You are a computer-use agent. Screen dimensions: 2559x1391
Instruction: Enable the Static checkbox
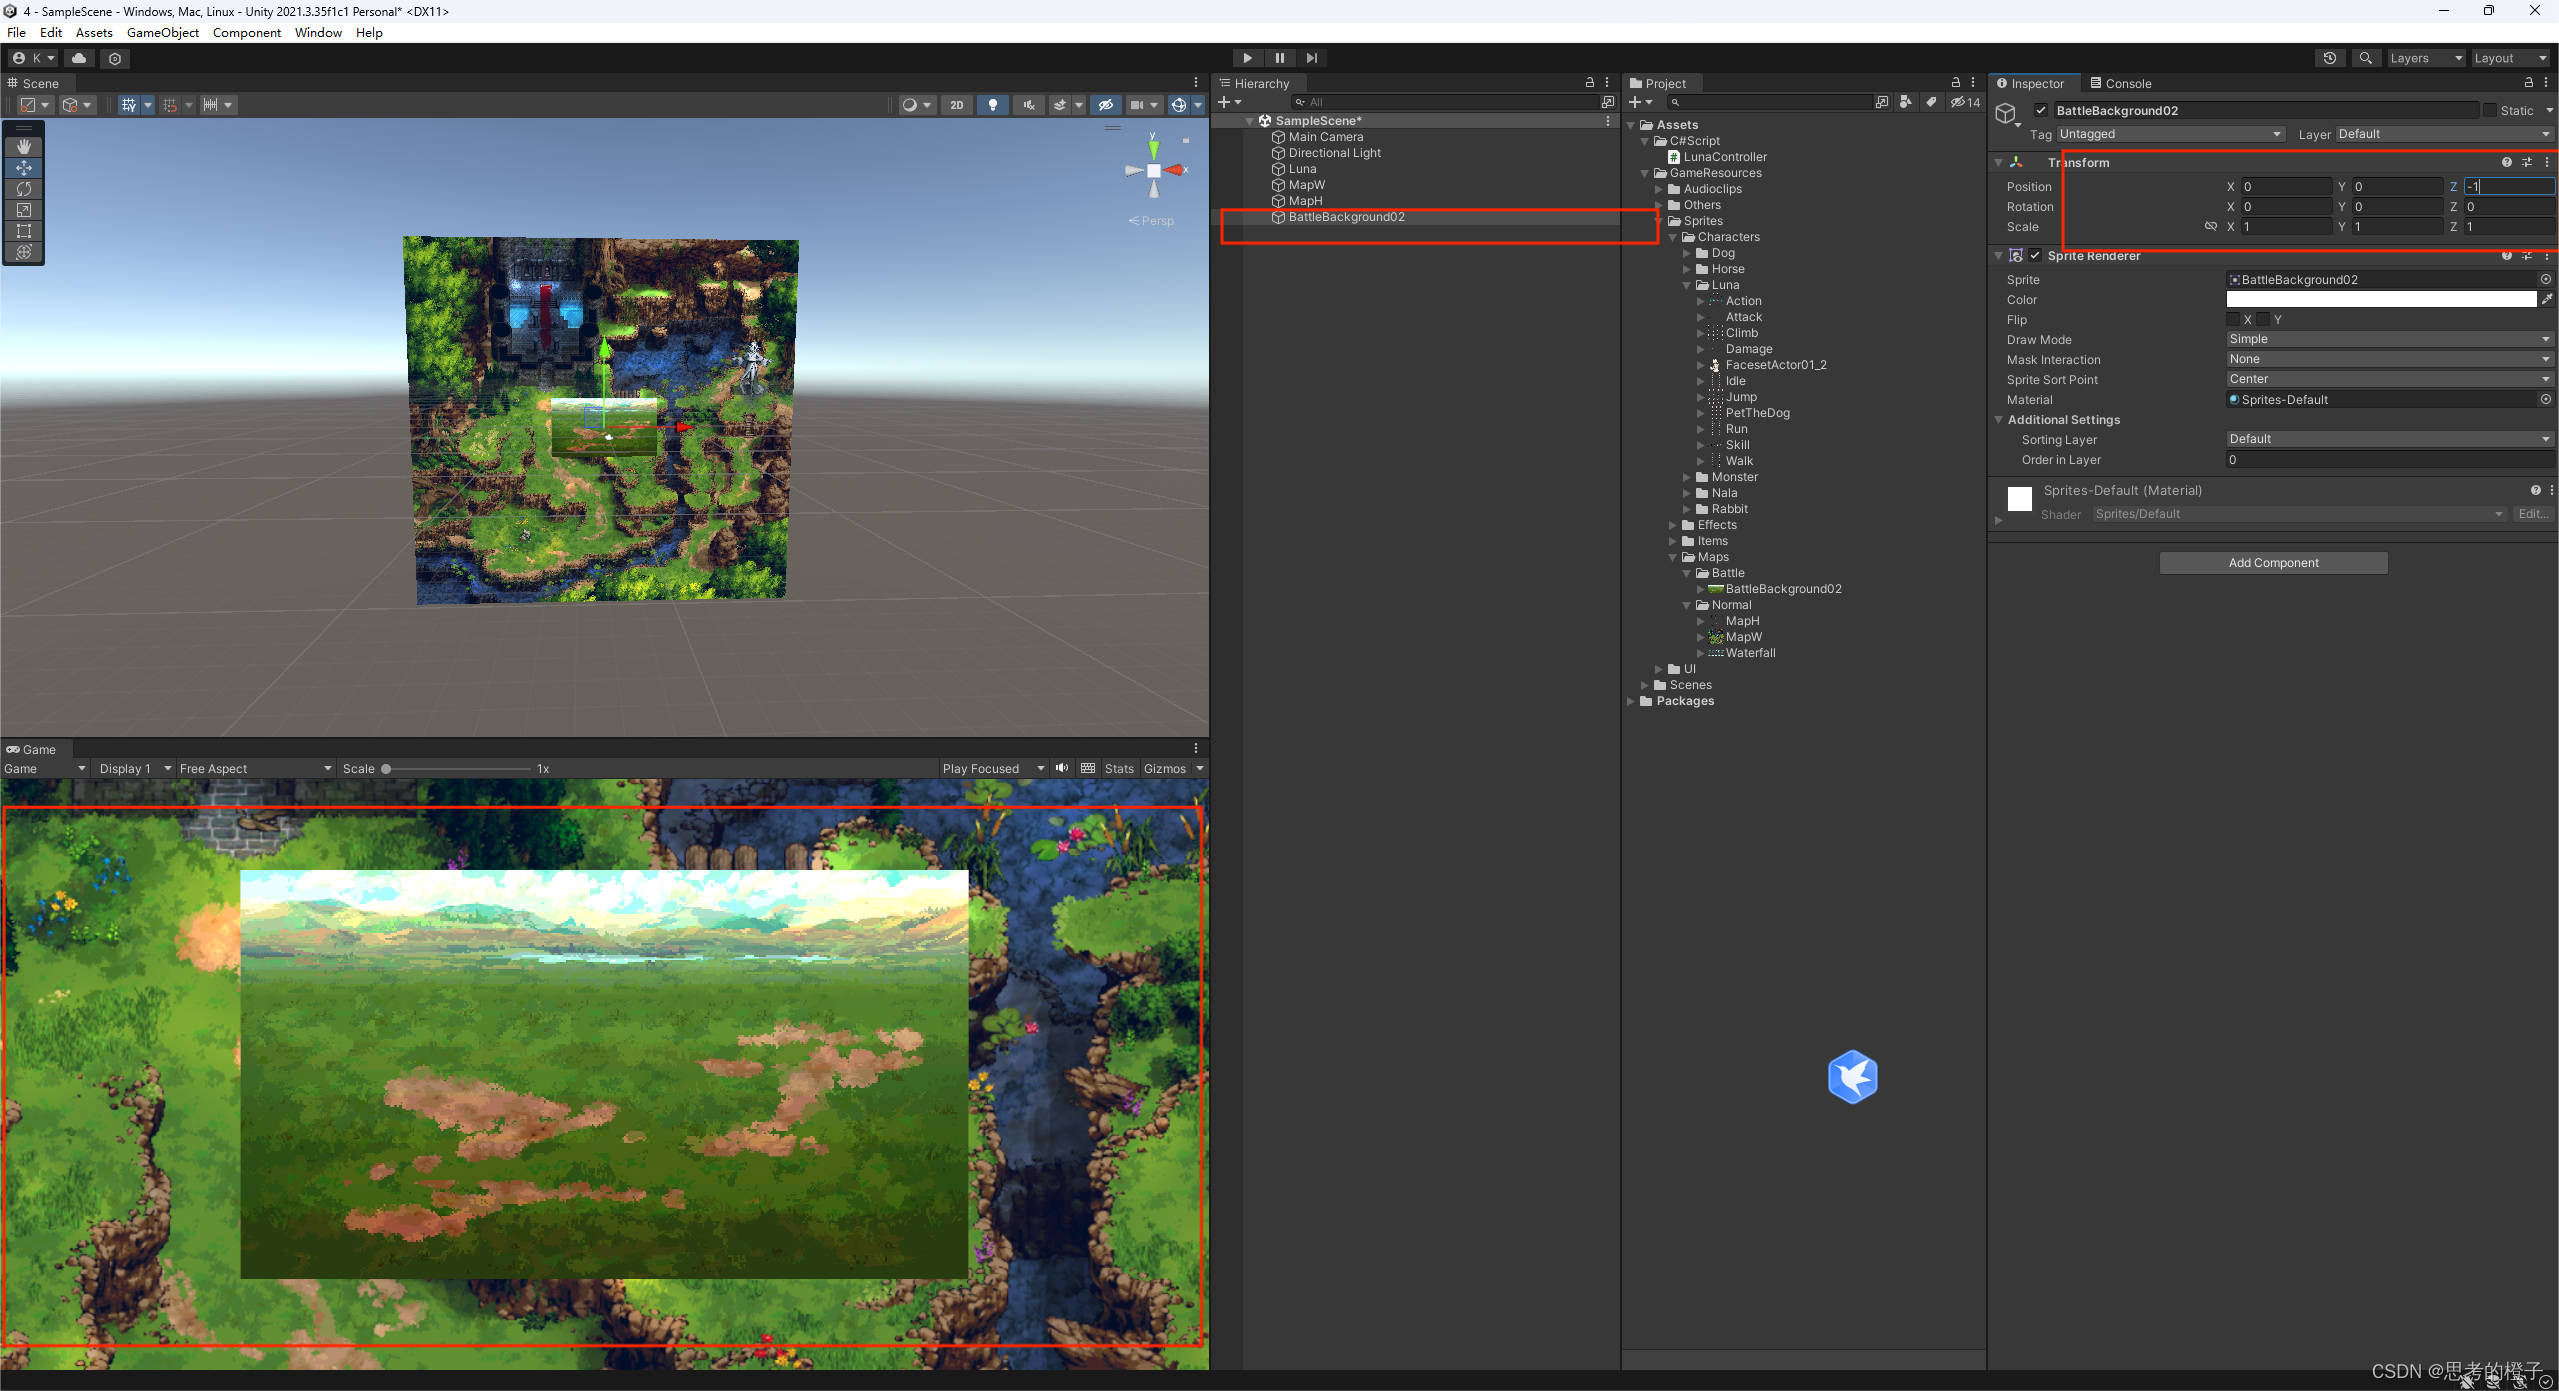tap(2489, 111)
